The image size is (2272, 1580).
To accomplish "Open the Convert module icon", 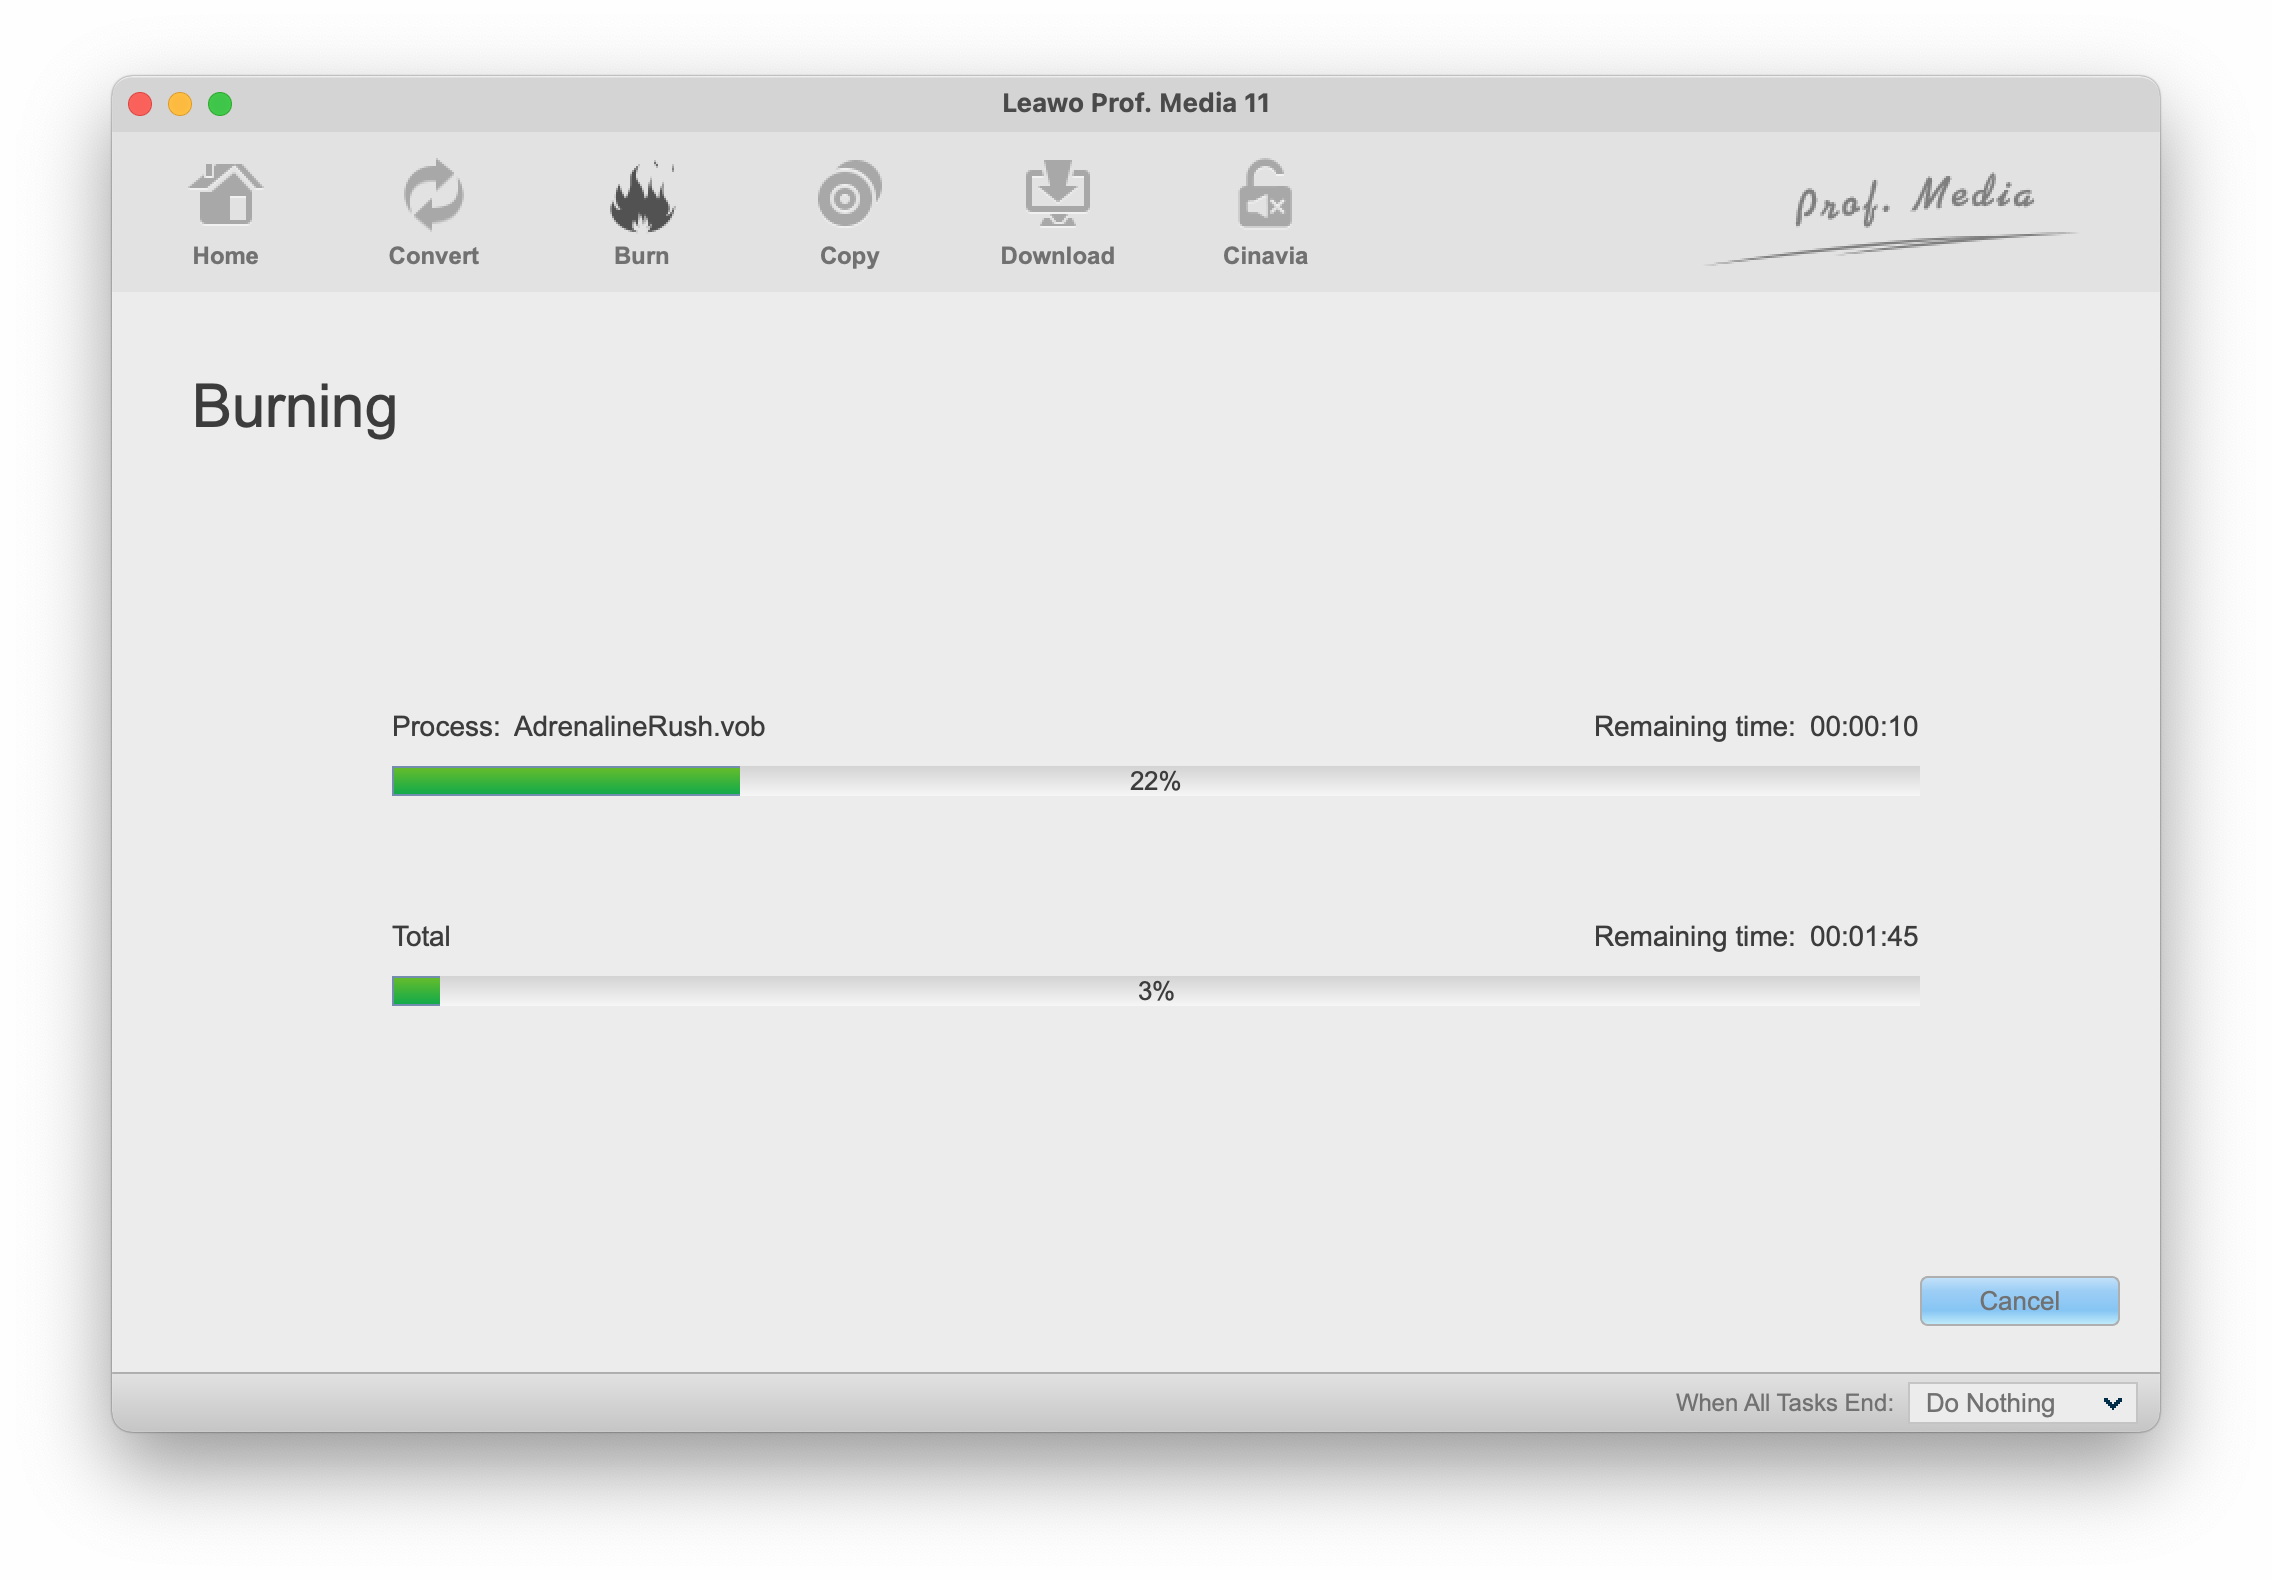I will [433, 194].
